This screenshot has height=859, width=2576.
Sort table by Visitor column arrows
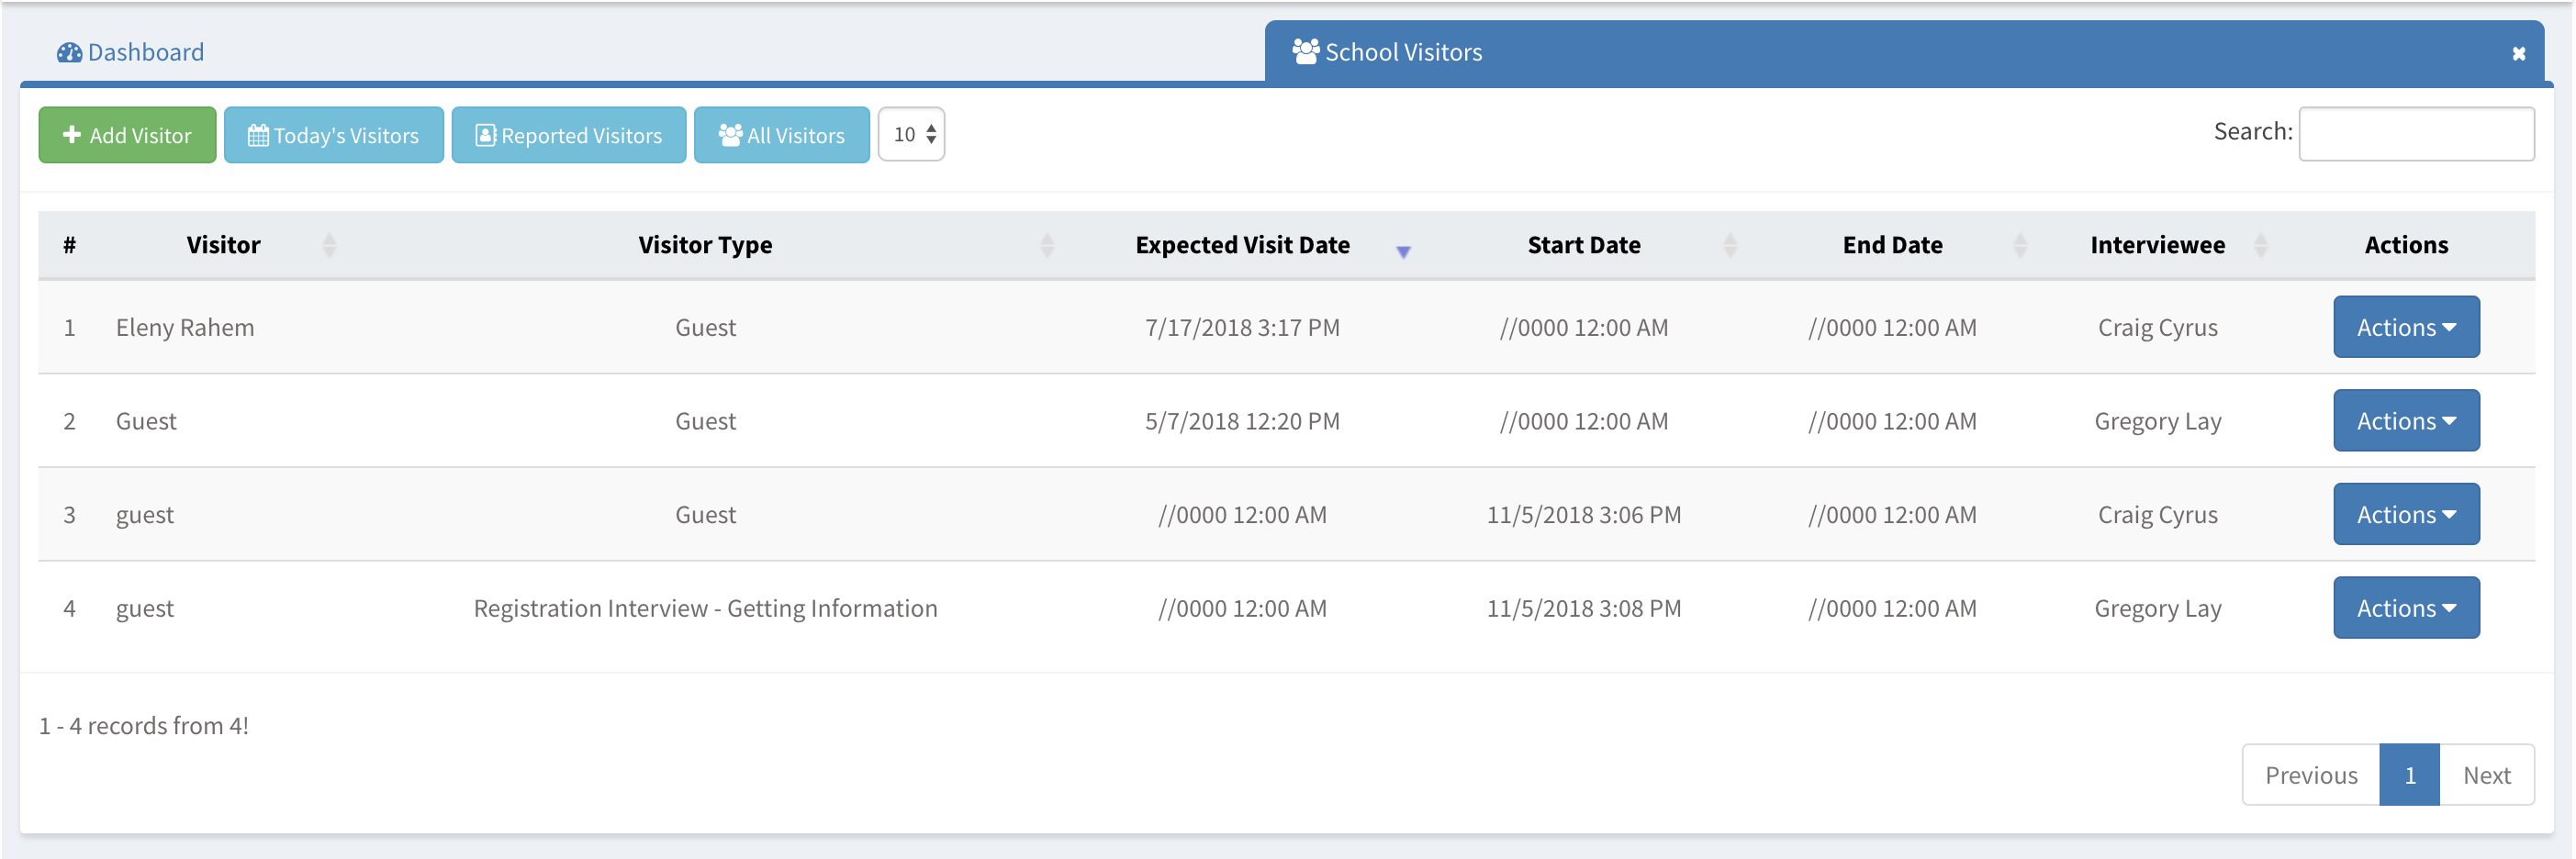[x=329, y=245]
